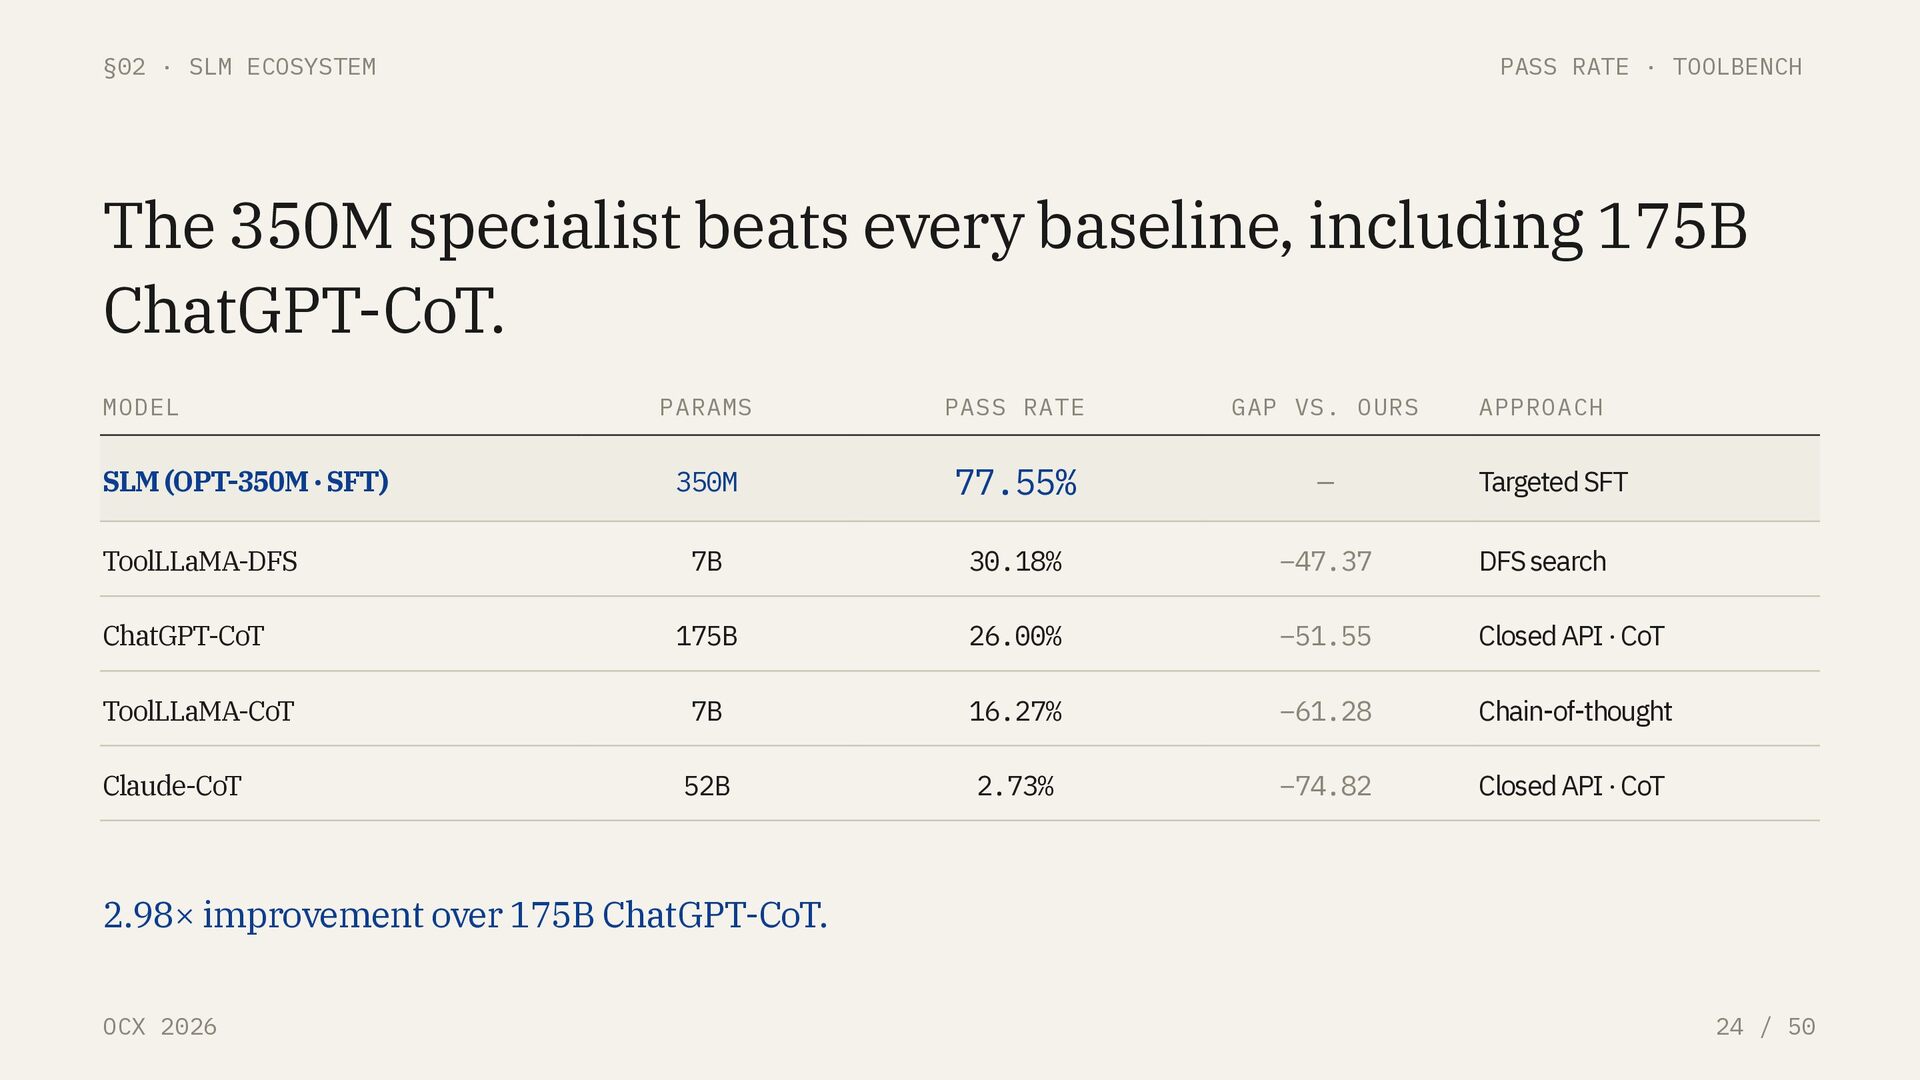Select the GAP VS. OURS column header
Viewport: 1920px width, 1080px height.
pyautogui.click(x=1325, y=408)
